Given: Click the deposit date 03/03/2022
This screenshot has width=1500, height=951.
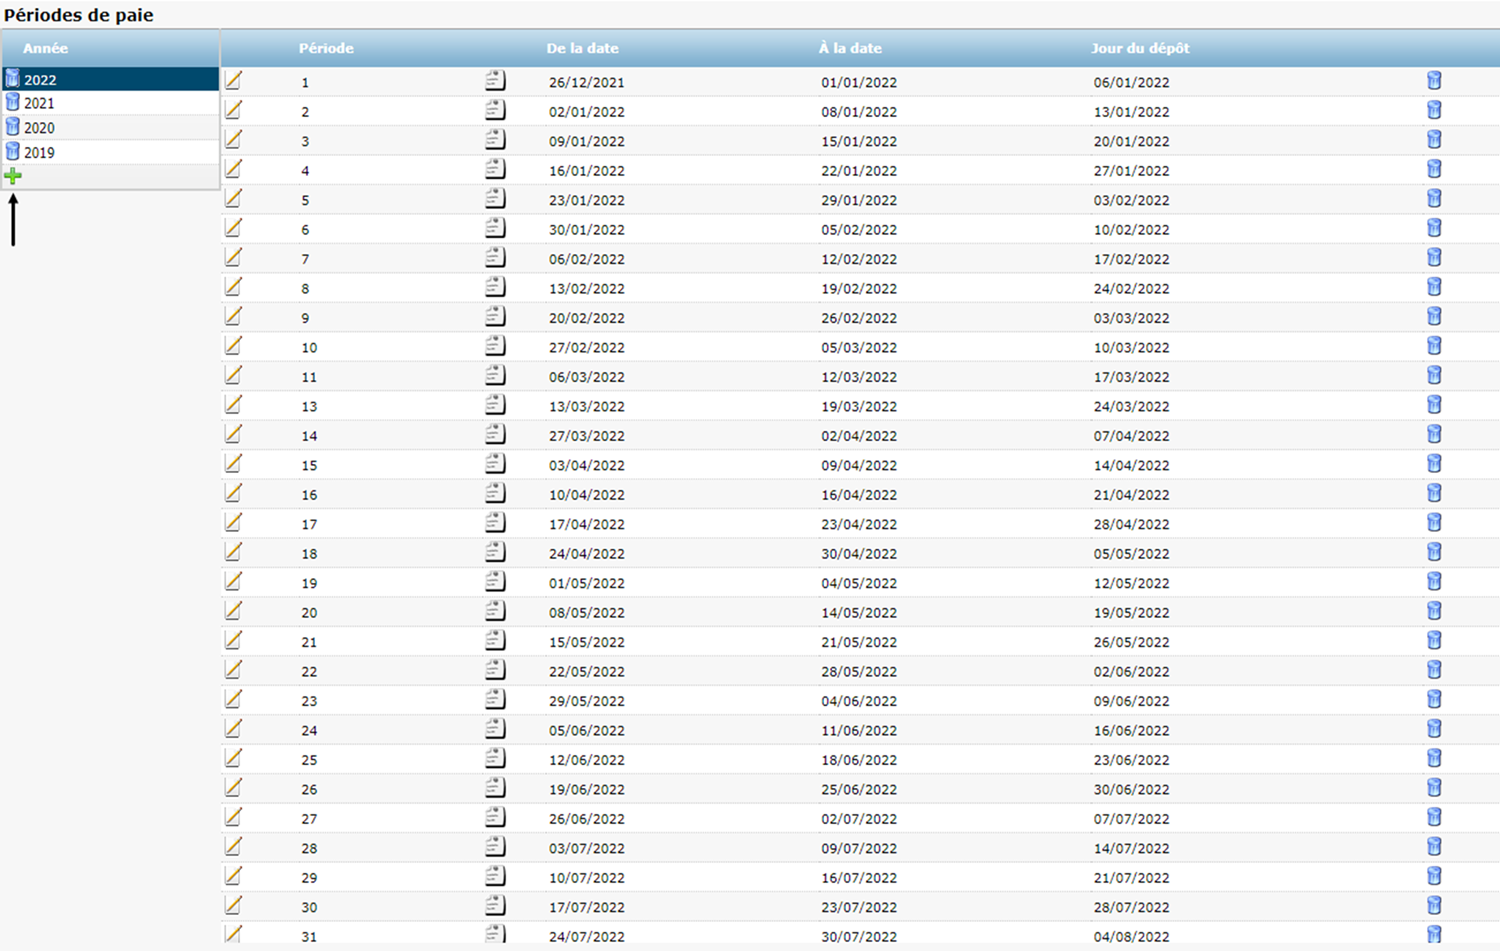Looking at the screenshot, I should 1131,318.
